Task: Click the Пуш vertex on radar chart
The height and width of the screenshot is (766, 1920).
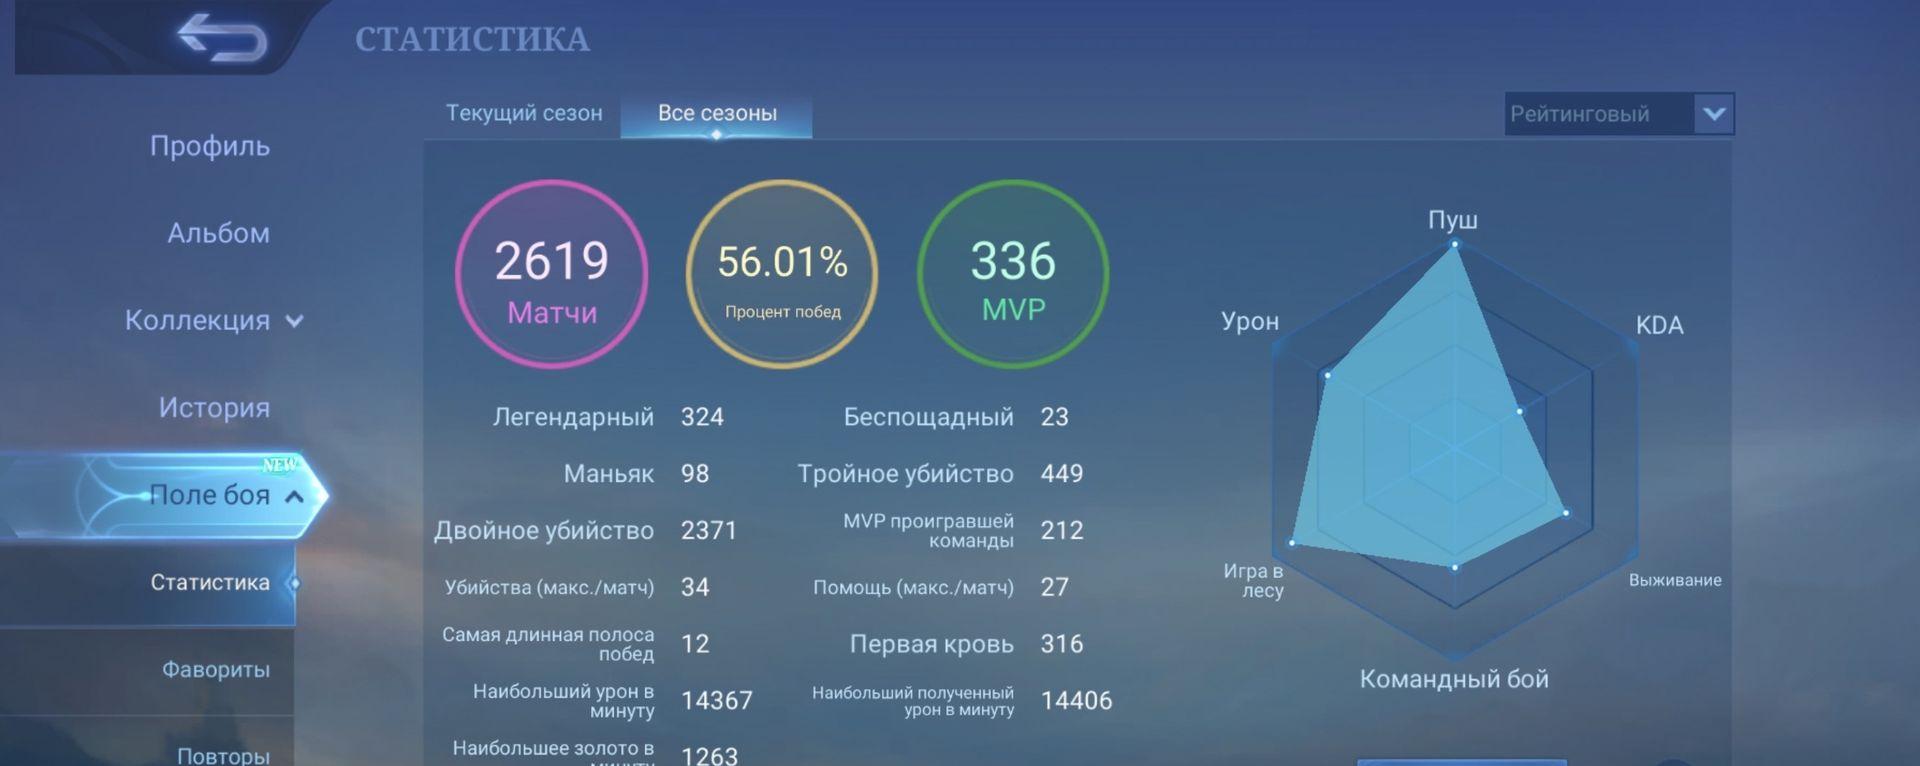Action: [x=1454, y=244]
